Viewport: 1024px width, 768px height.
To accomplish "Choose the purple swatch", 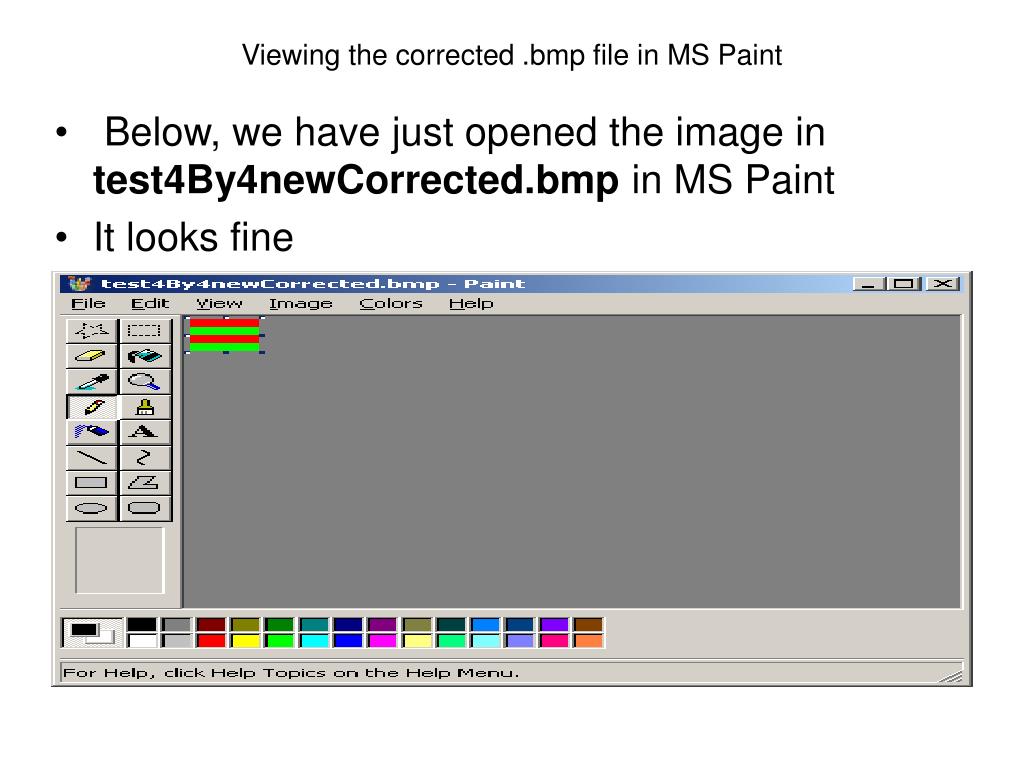I will click(383, 625).
